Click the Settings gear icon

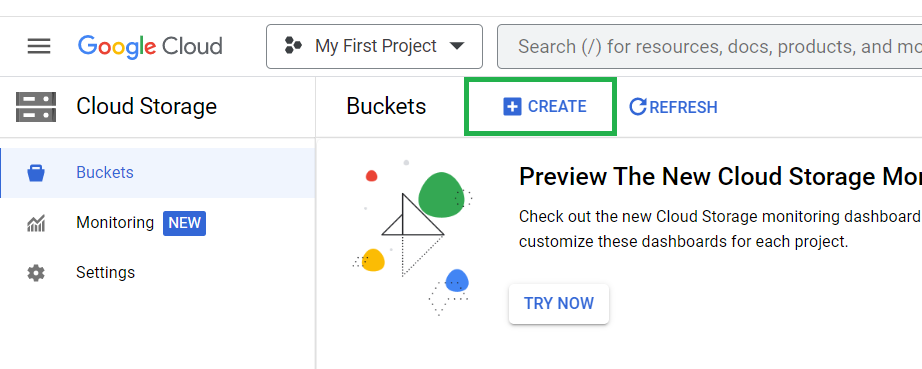[36, 273]
